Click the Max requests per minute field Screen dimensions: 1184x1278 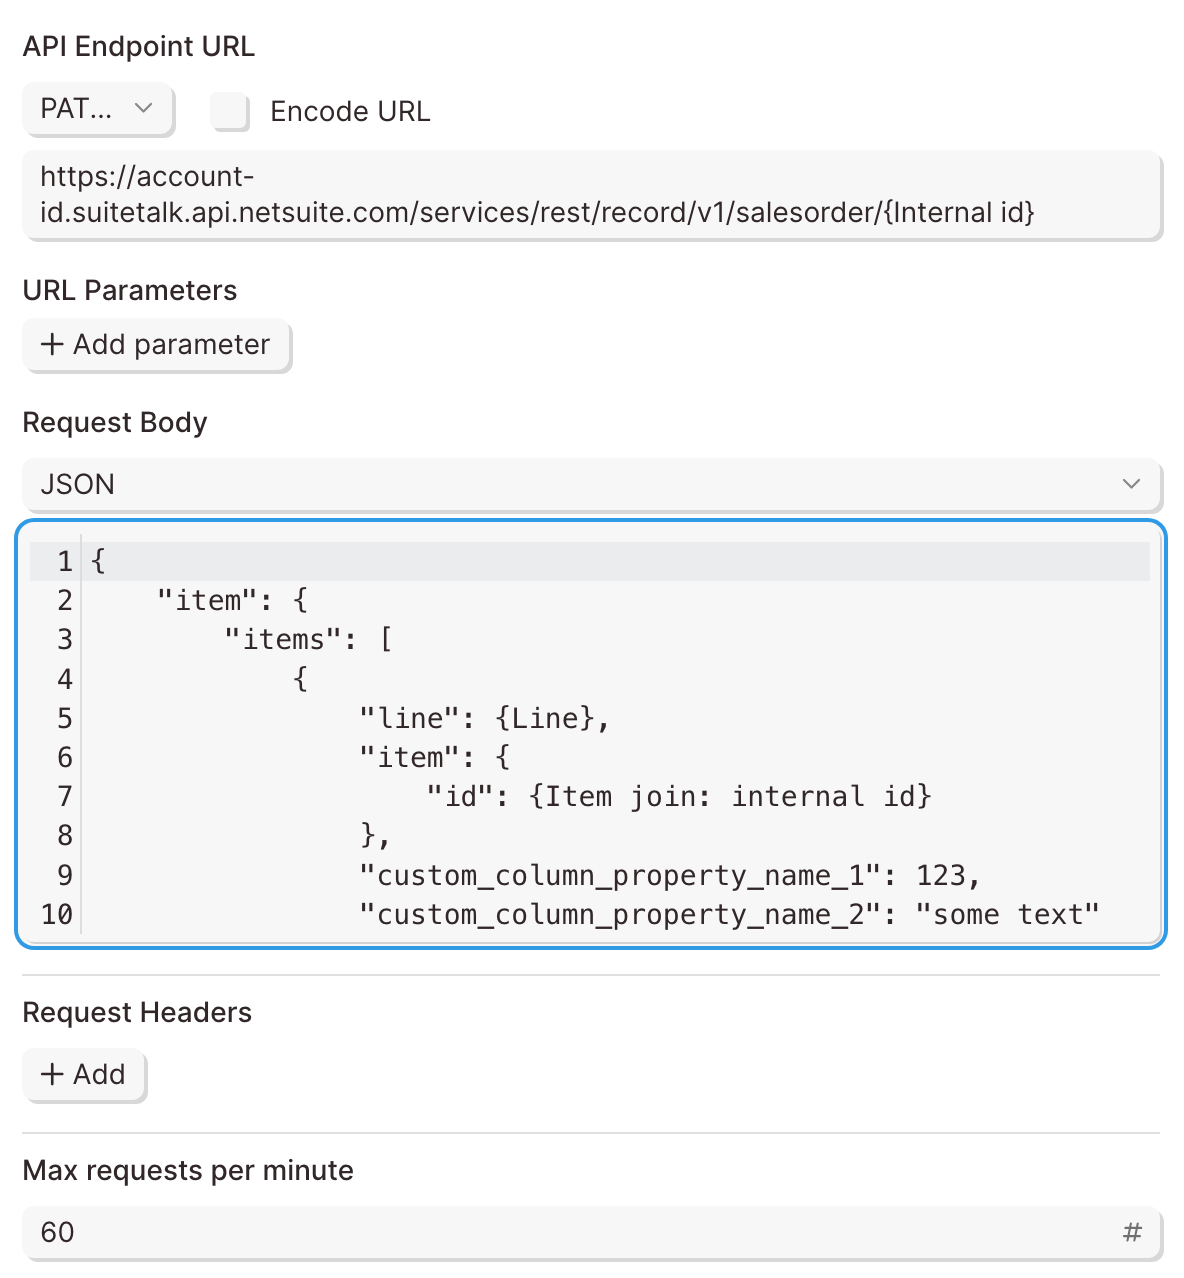click(x=592, y=1232)
